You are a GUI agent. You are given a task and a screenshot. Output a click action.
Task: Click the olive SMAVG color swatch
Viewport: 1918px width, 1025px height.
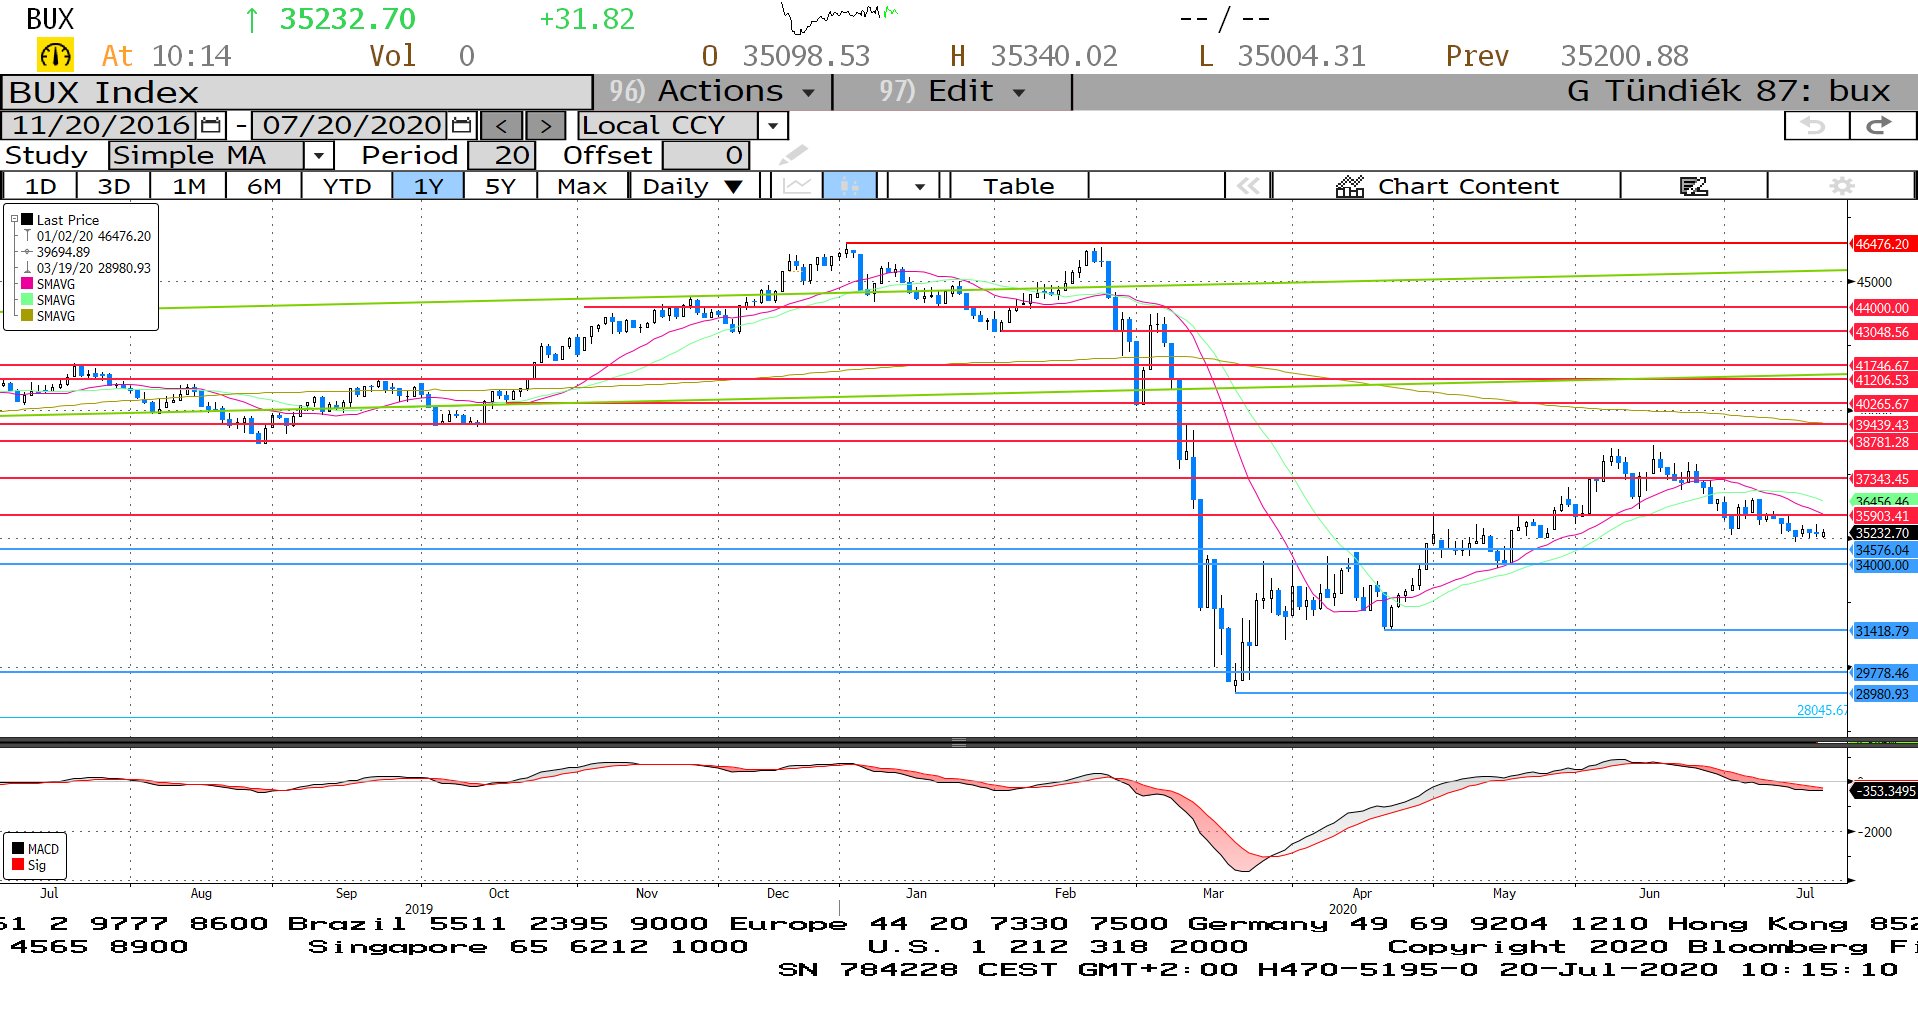tap(27, 316)
